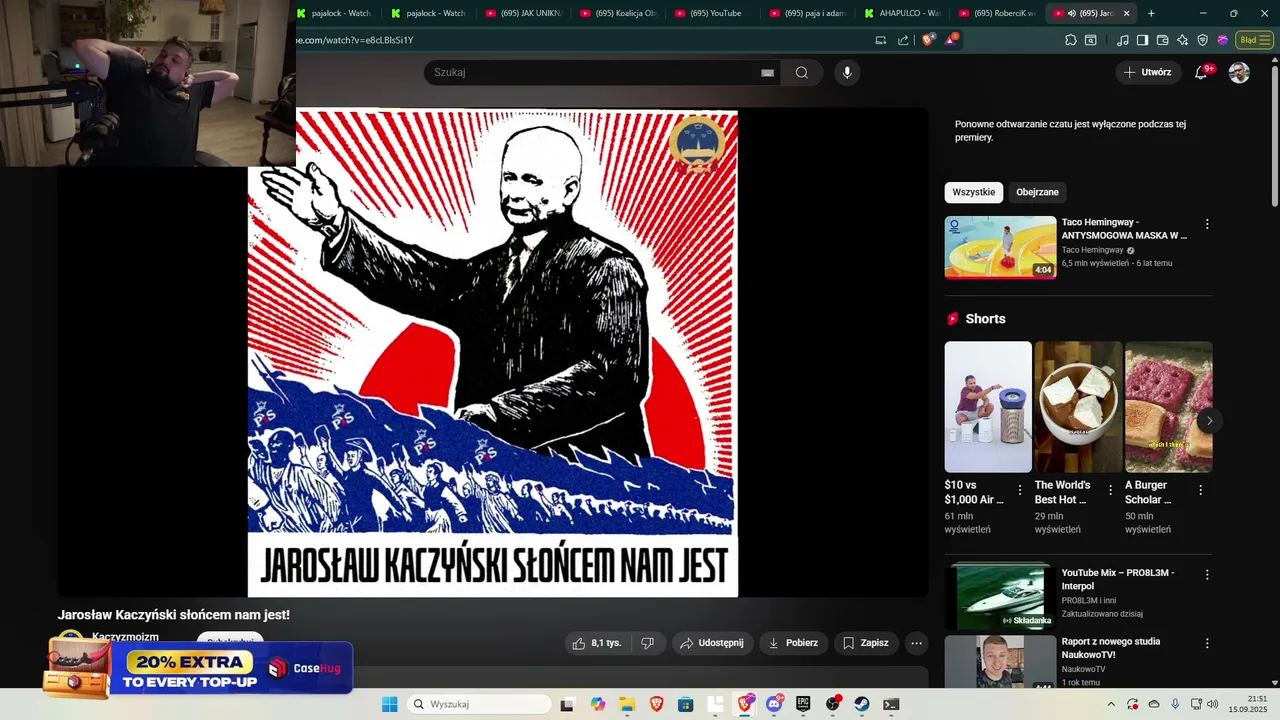Show next Shorts with the right chevron

[1209, 421]
